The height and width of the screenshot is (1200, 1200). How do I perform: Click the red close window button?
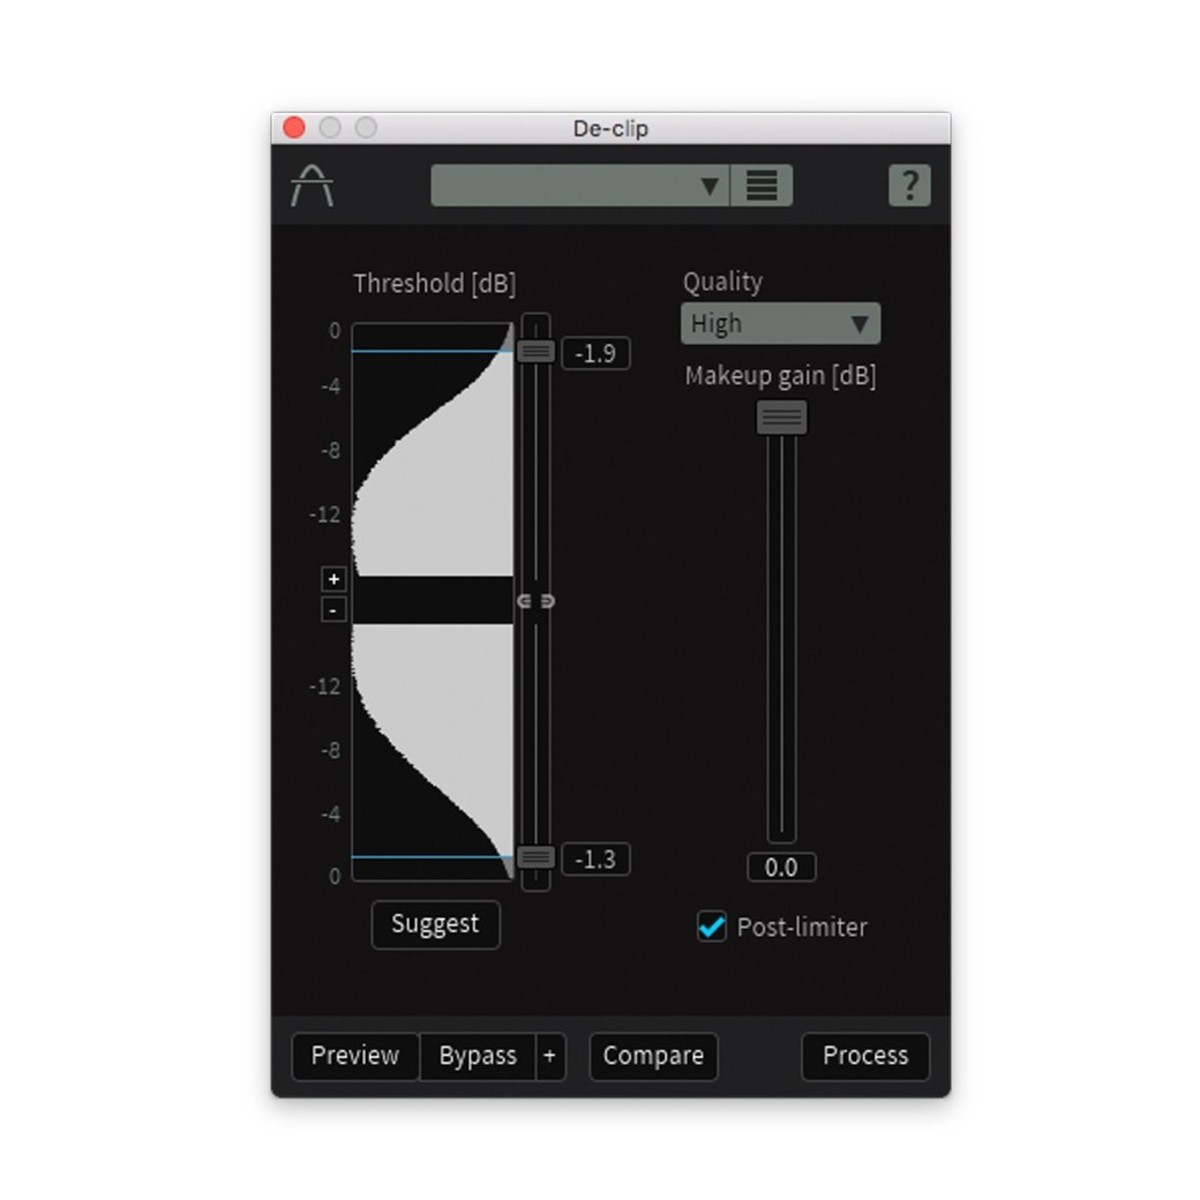[x=294, y=128]
